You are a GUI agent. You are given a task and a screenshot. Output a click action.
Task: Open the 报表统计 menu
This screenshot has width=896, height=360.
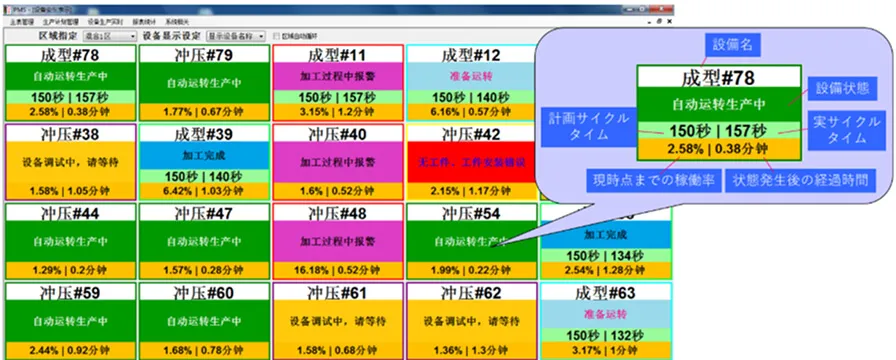[143, 21]
